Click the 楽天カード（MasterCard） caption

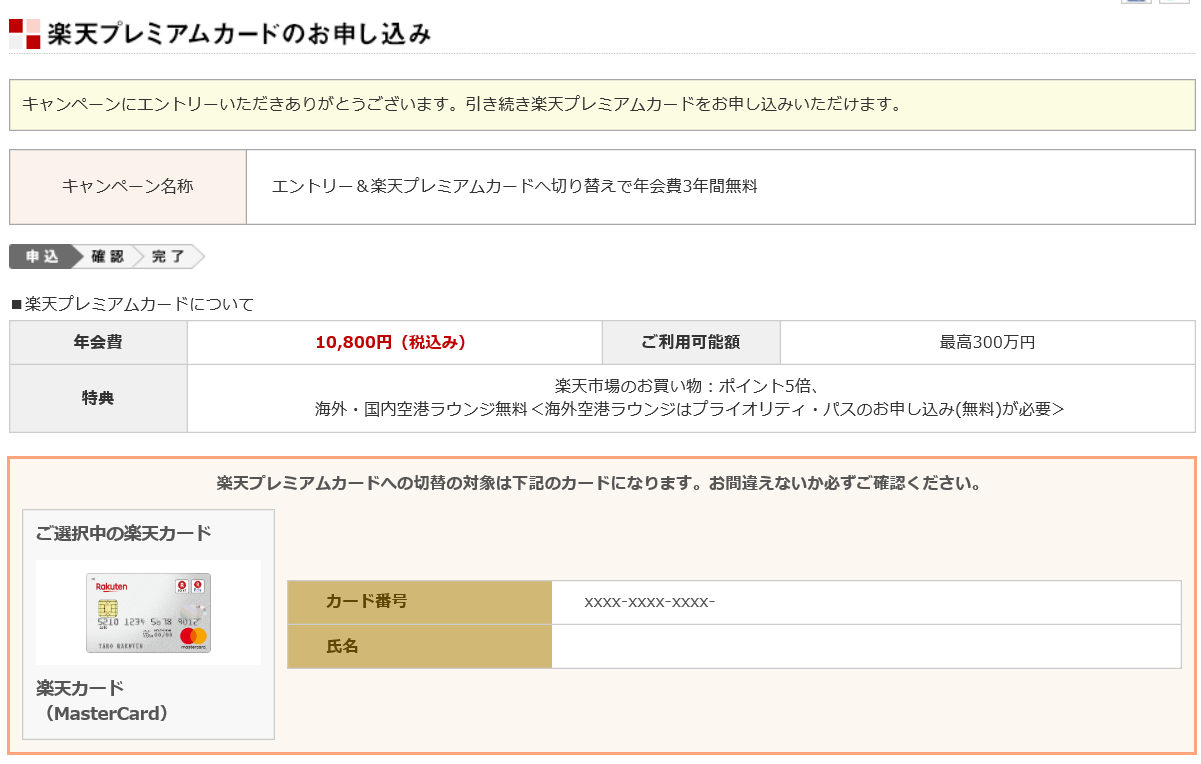102,701
